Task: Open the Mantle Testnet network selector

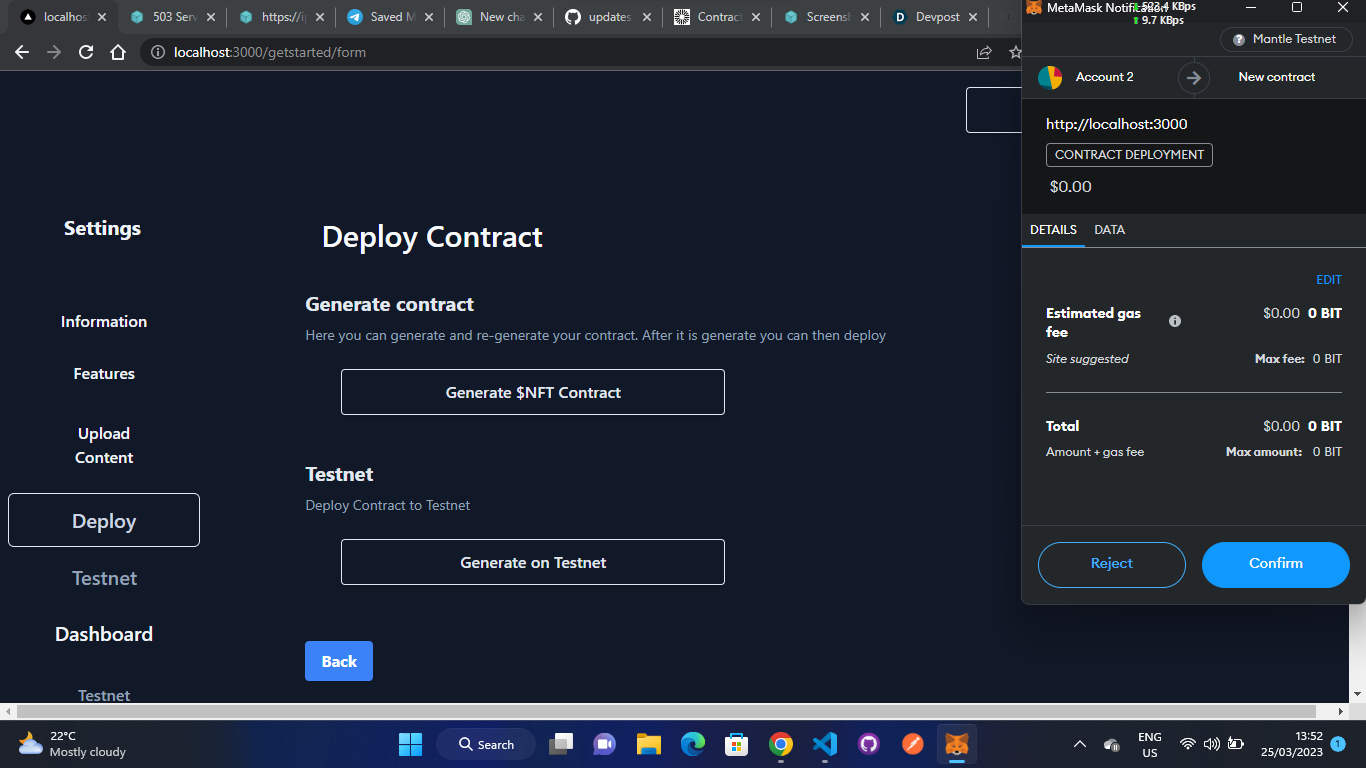Action: (x=1286, y=39)
